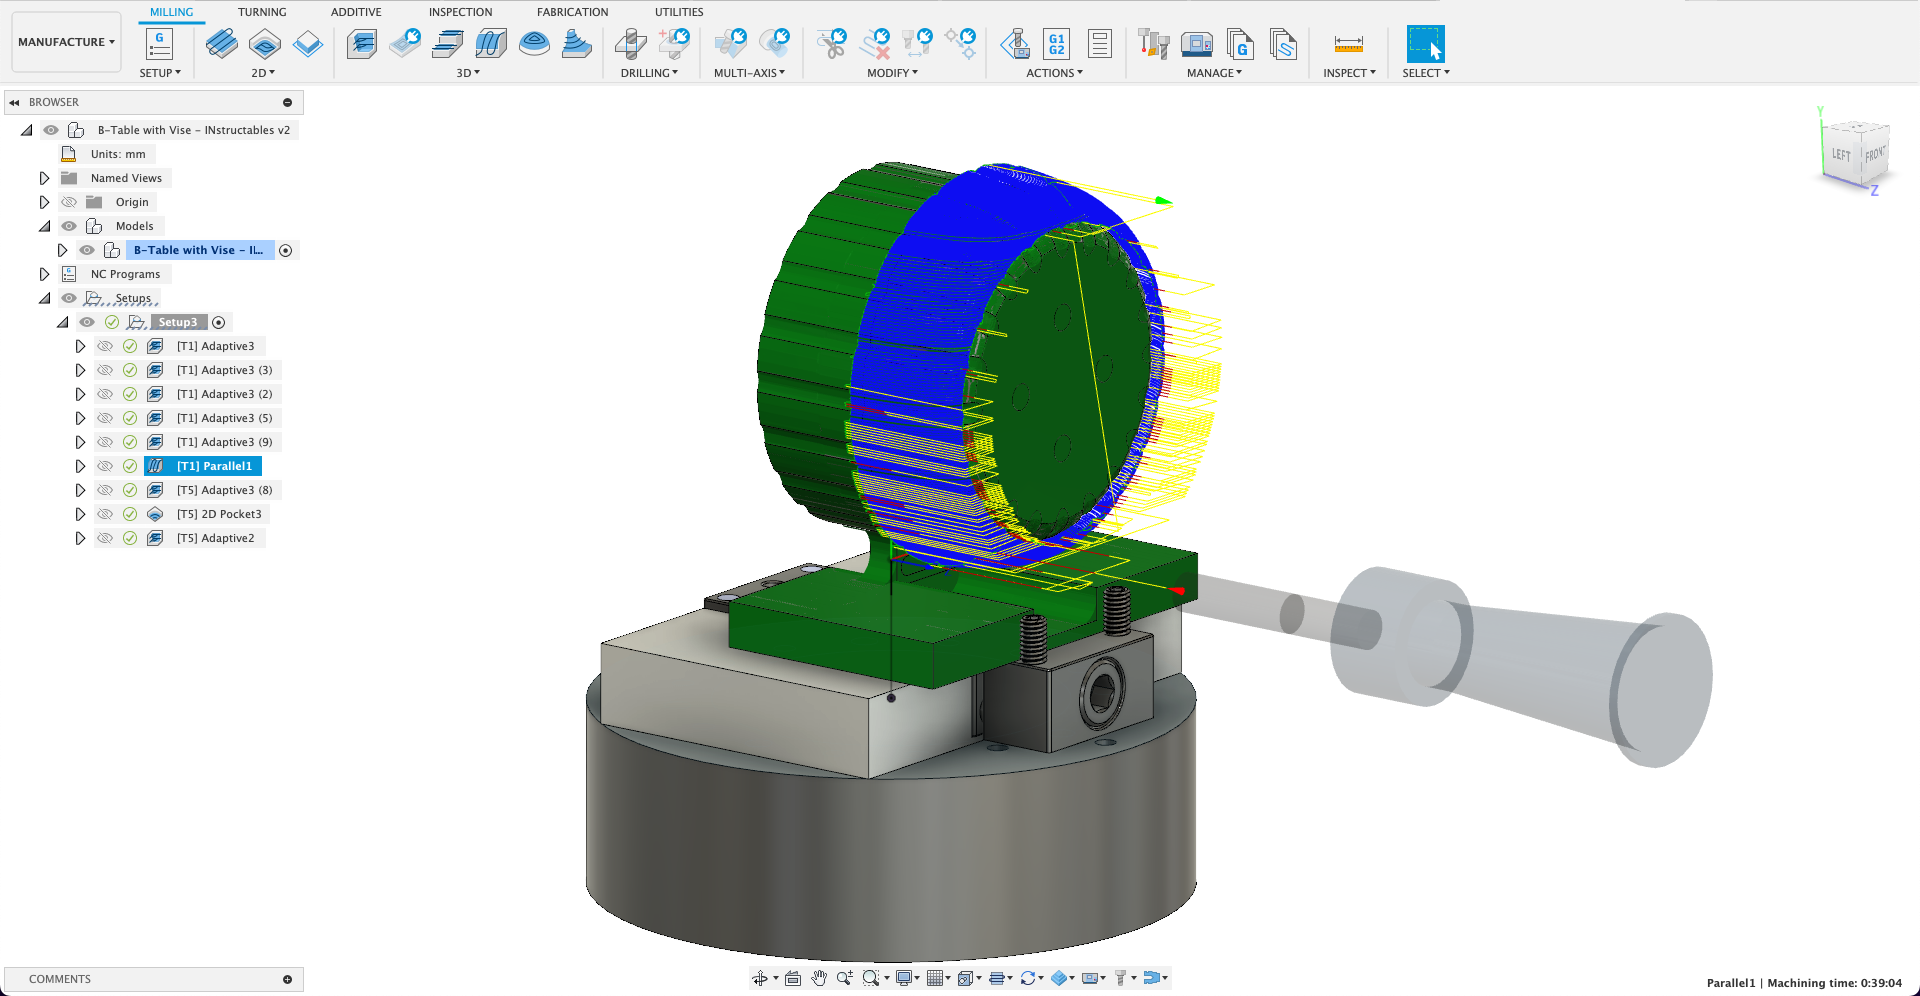The height and width of the screenshot is (996, 1920).
Task: Click the Grid and Snaps icon
Action: pyautogui.click(x=935, y=978)
